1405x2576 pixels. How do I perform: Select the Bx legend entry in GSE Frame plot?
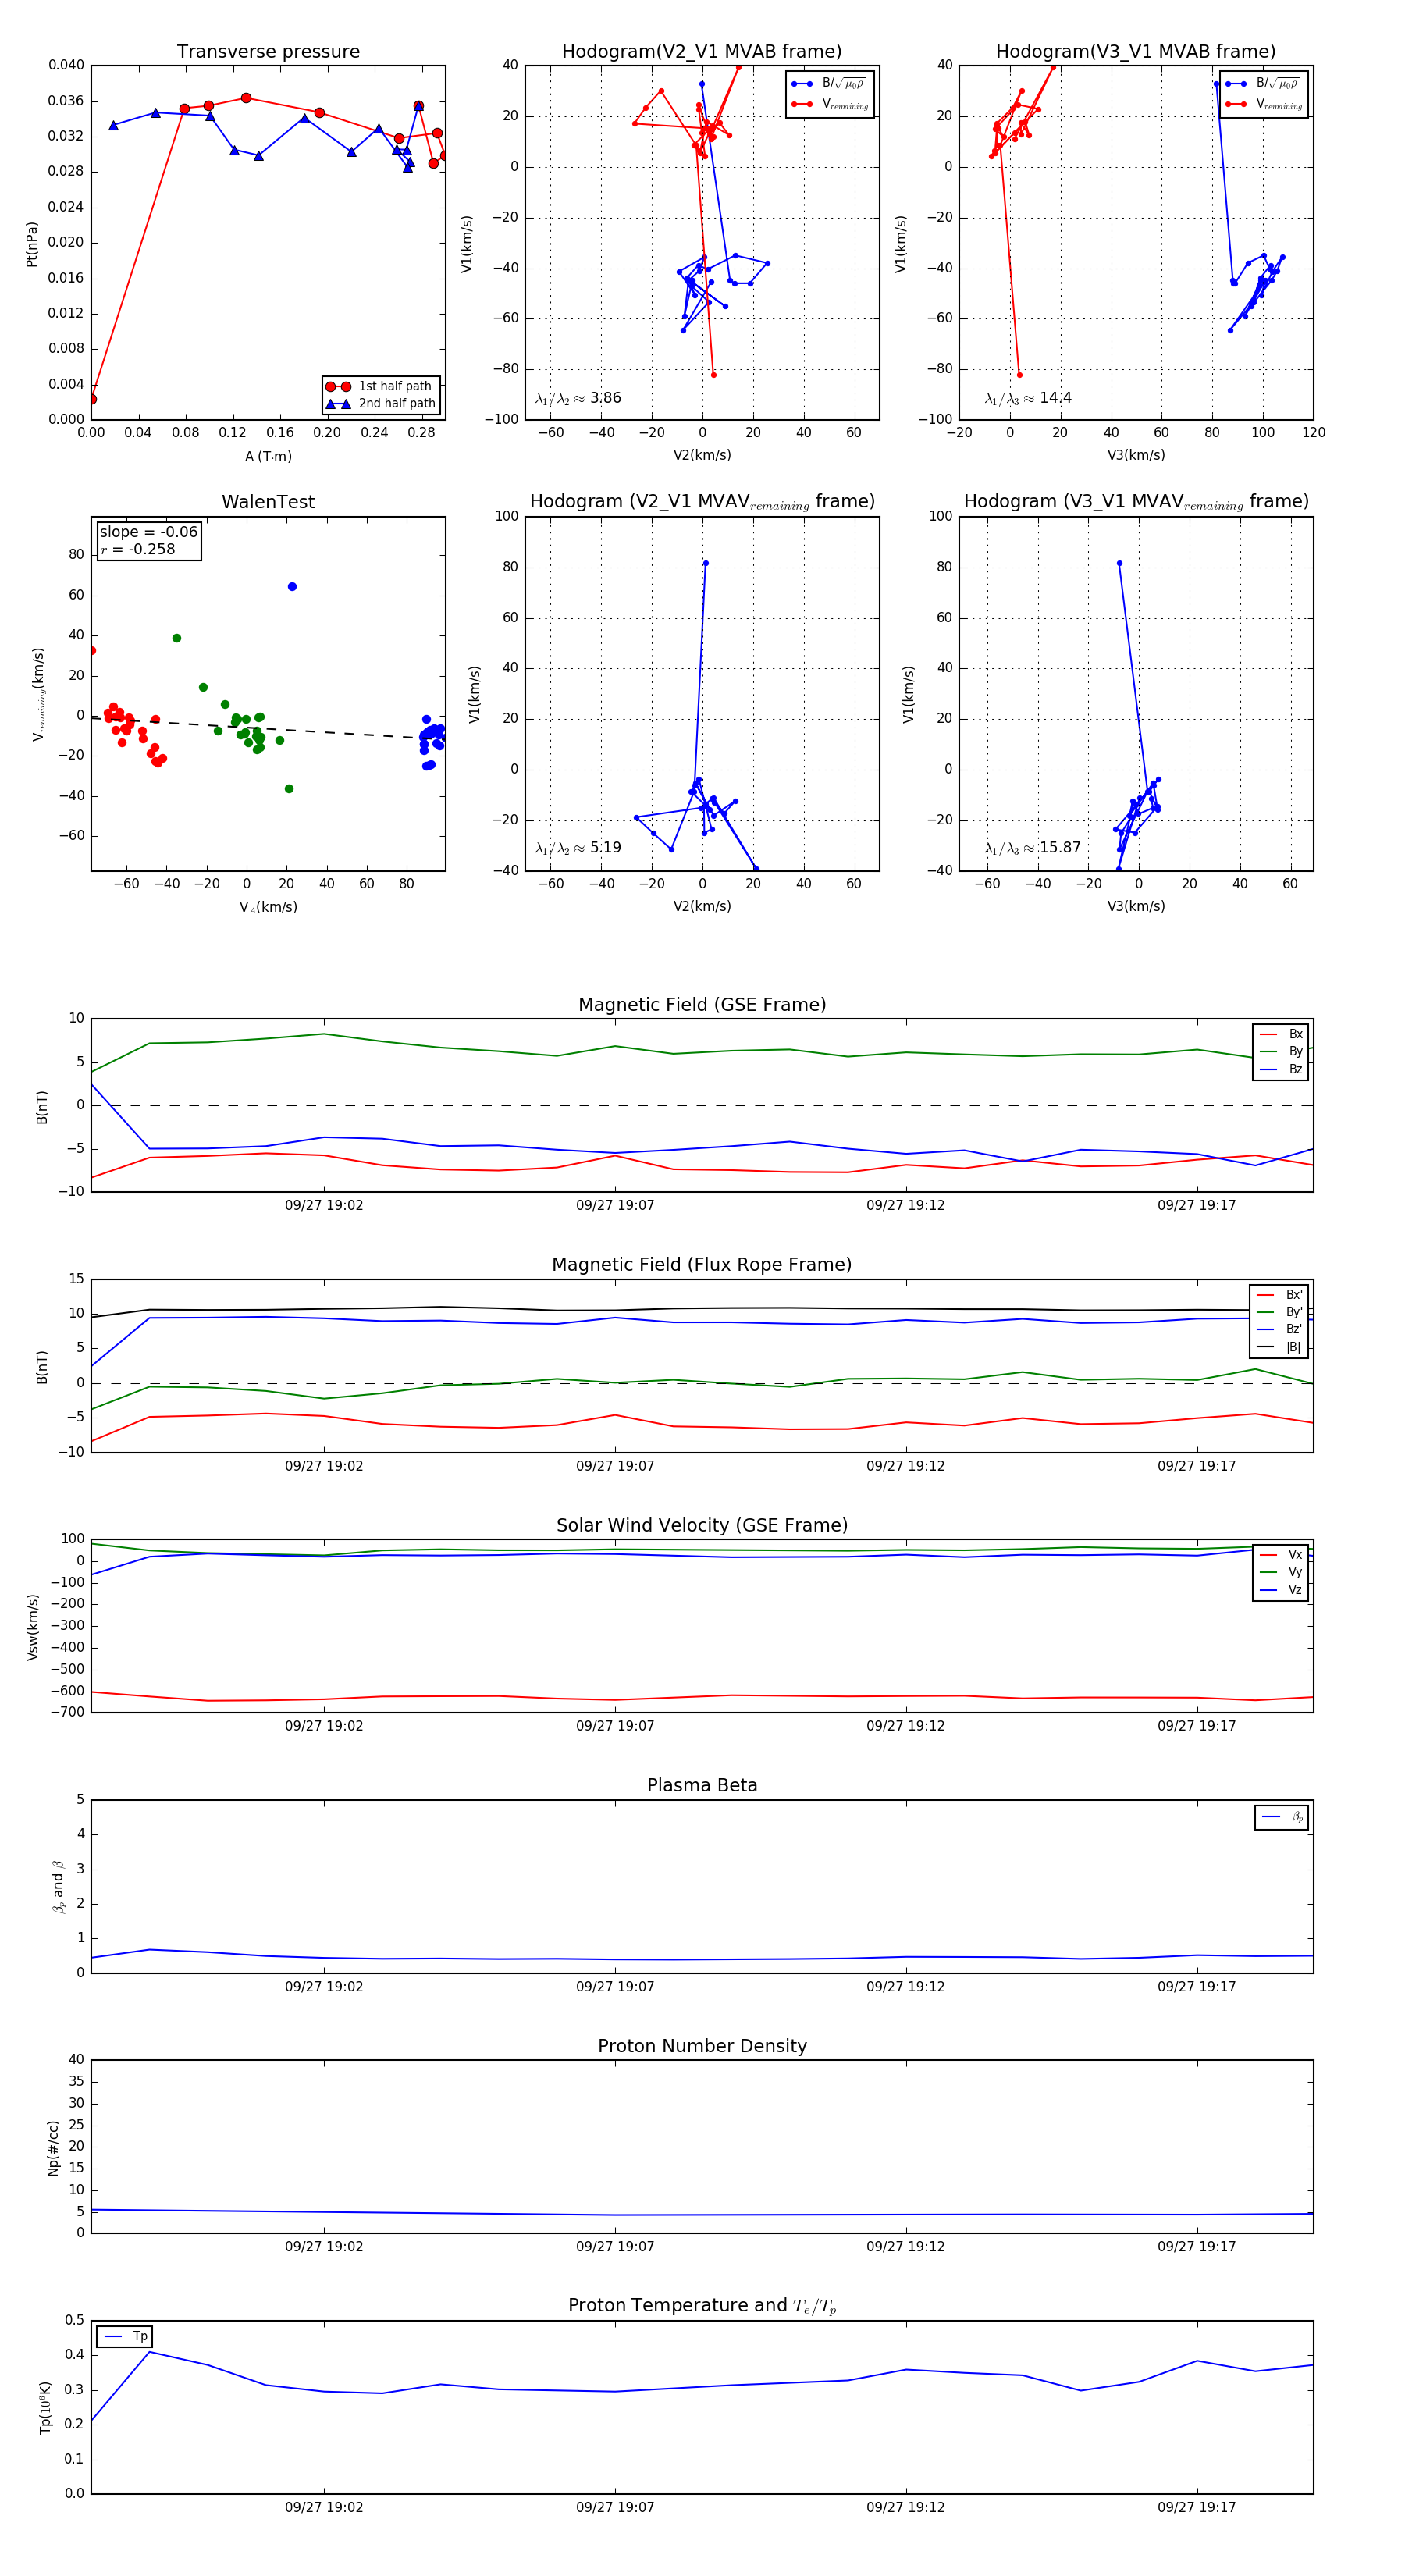tap(1281, 1035)
